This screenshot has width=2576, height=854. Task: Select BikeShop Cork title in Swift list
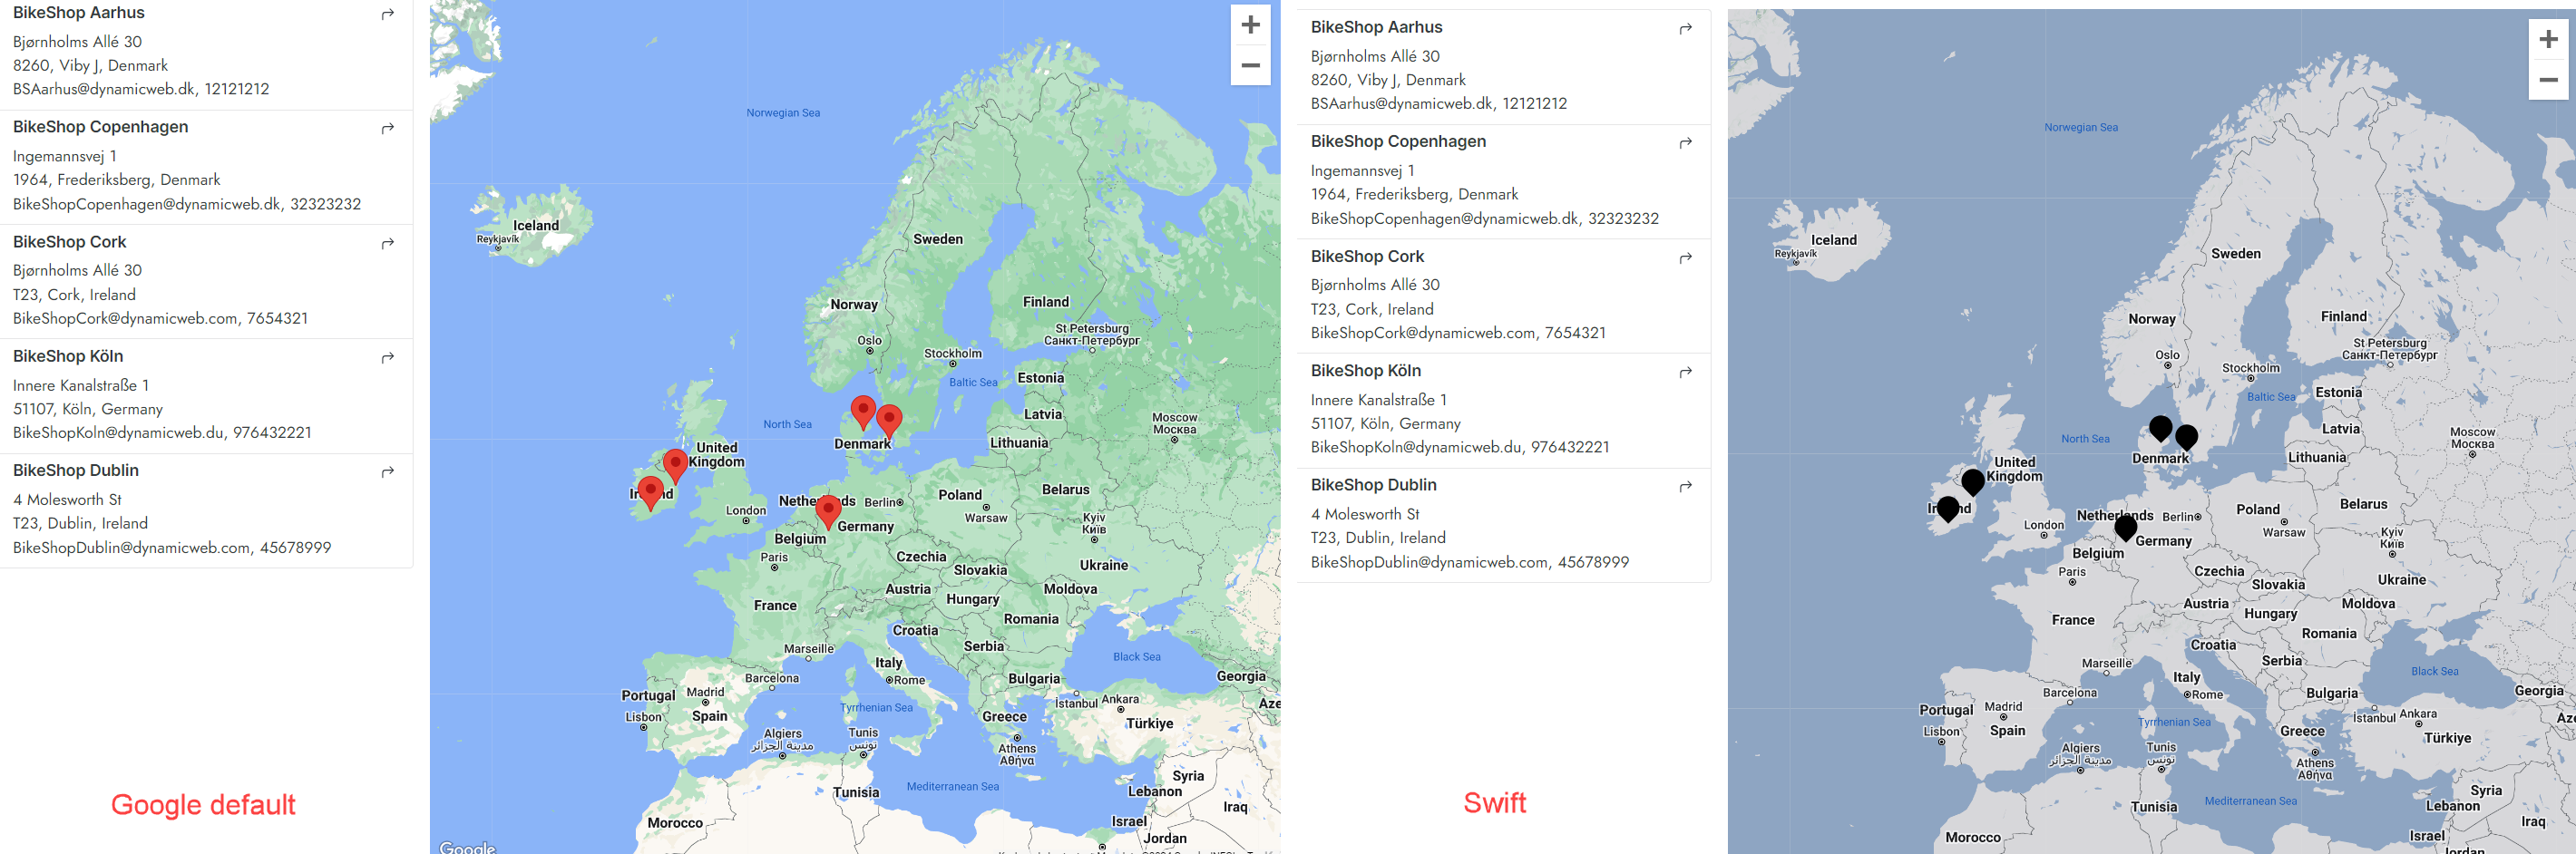(x=1368, y=256)
